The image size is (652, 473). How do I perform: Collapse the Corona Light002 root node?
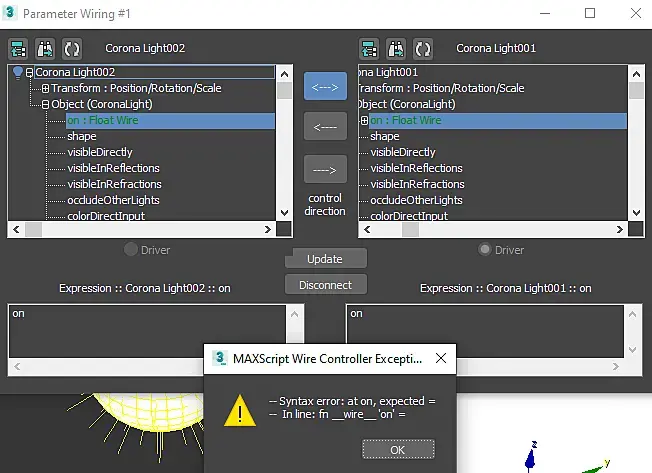tap(29, 73)
